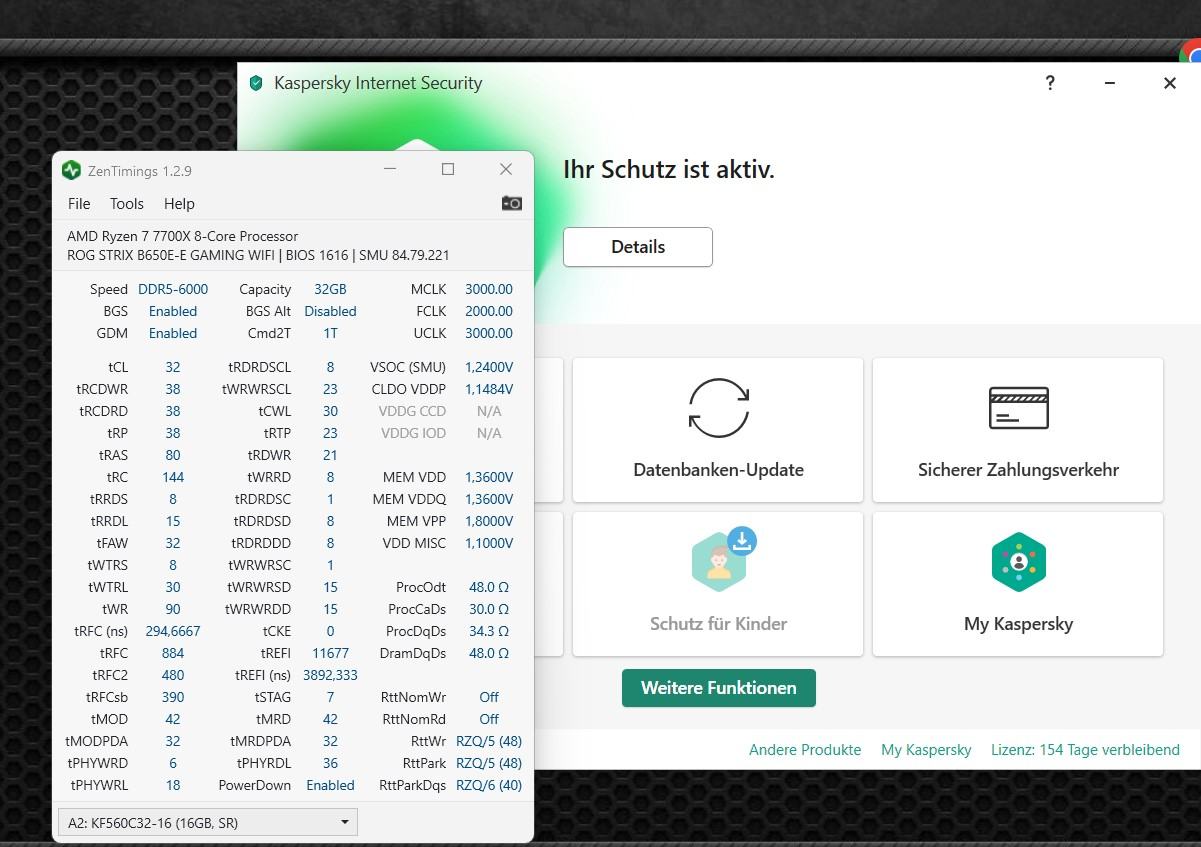Click the MCLK value 3000.00
Image resolution: width=1201 pixels, height=847 pixels.
(489, 289)
